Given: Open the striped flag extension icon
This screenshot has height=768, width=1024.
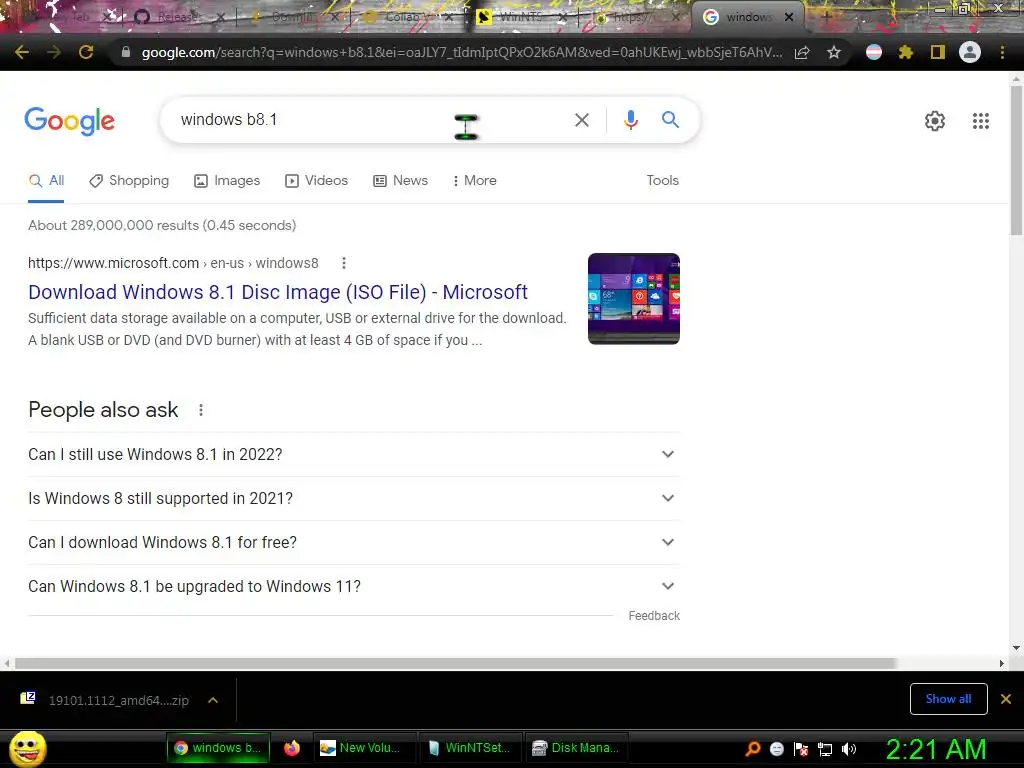Looking at the screenshot, I should tap(873, 52).
